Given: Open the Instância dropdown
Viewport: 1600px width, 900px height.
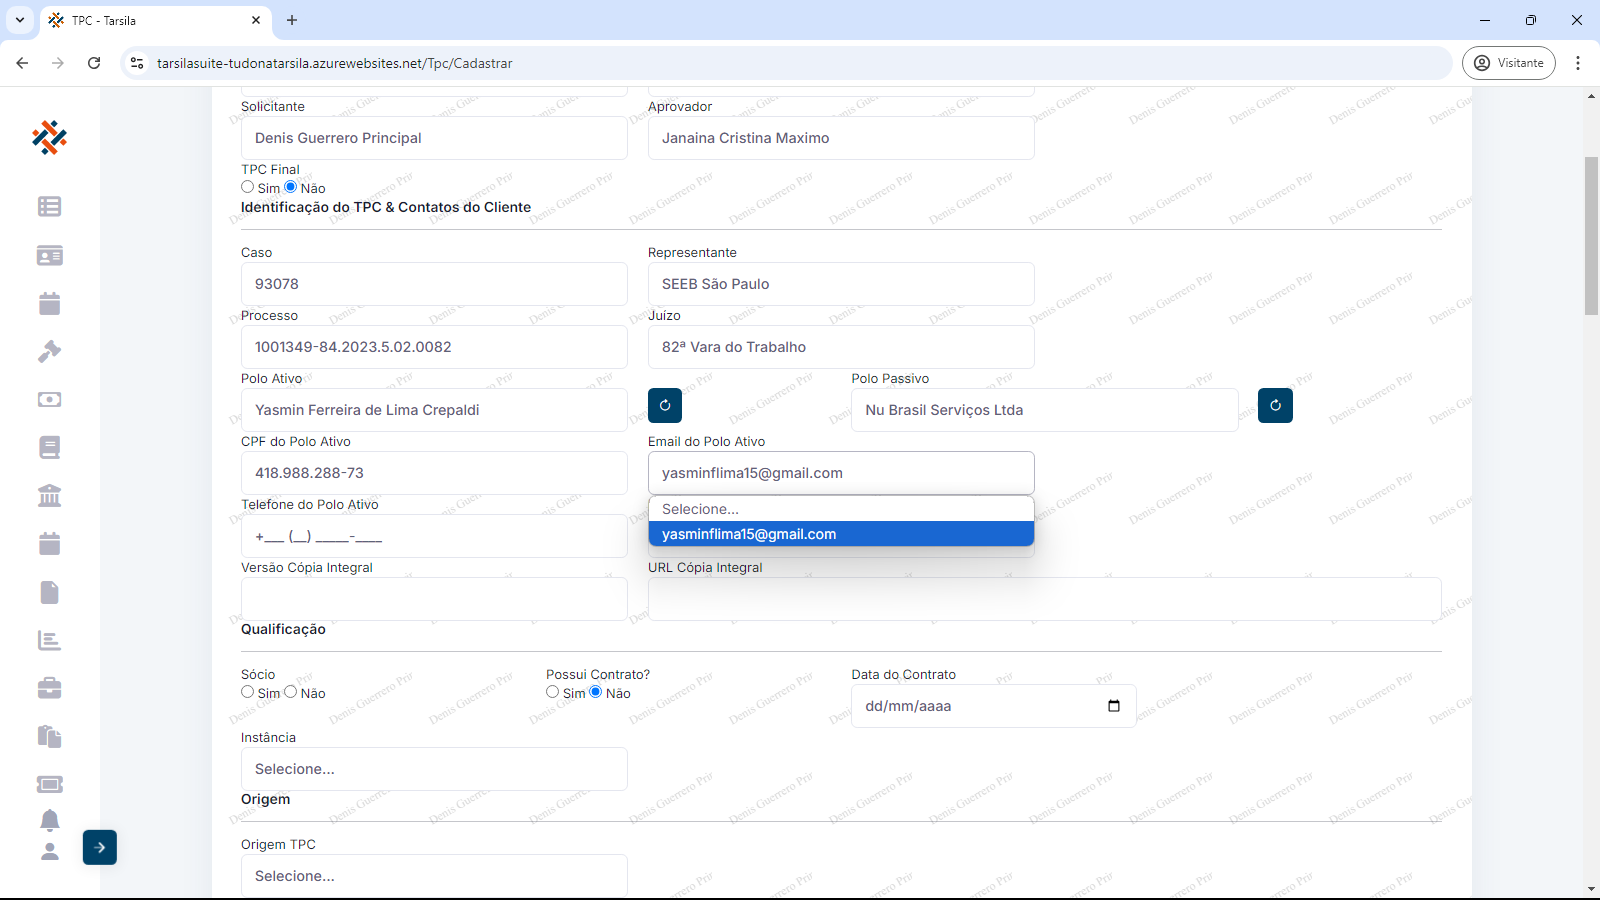Looking at the screenshot, I should (434, 769).
